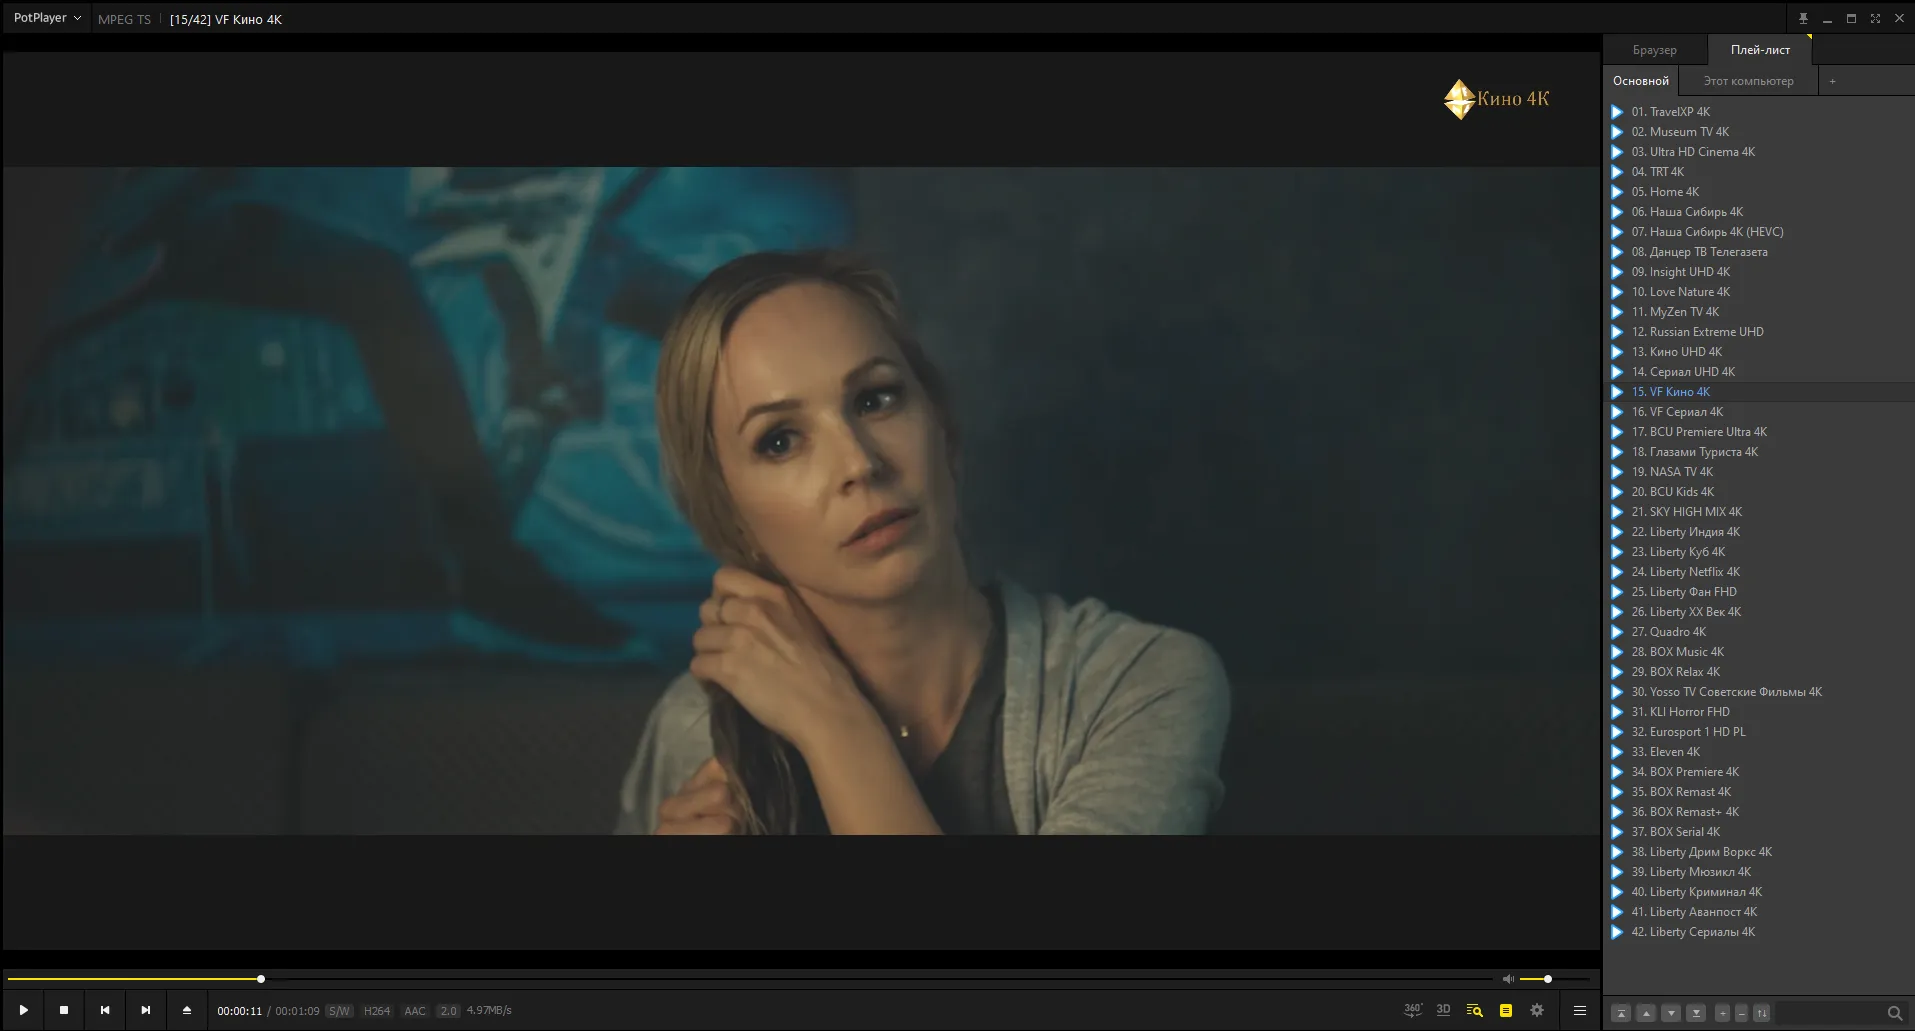Viewport: 1915px width, 1031px height.
Task: Open the hamburger main menu icon
Action: (x=1580, y=1010)
